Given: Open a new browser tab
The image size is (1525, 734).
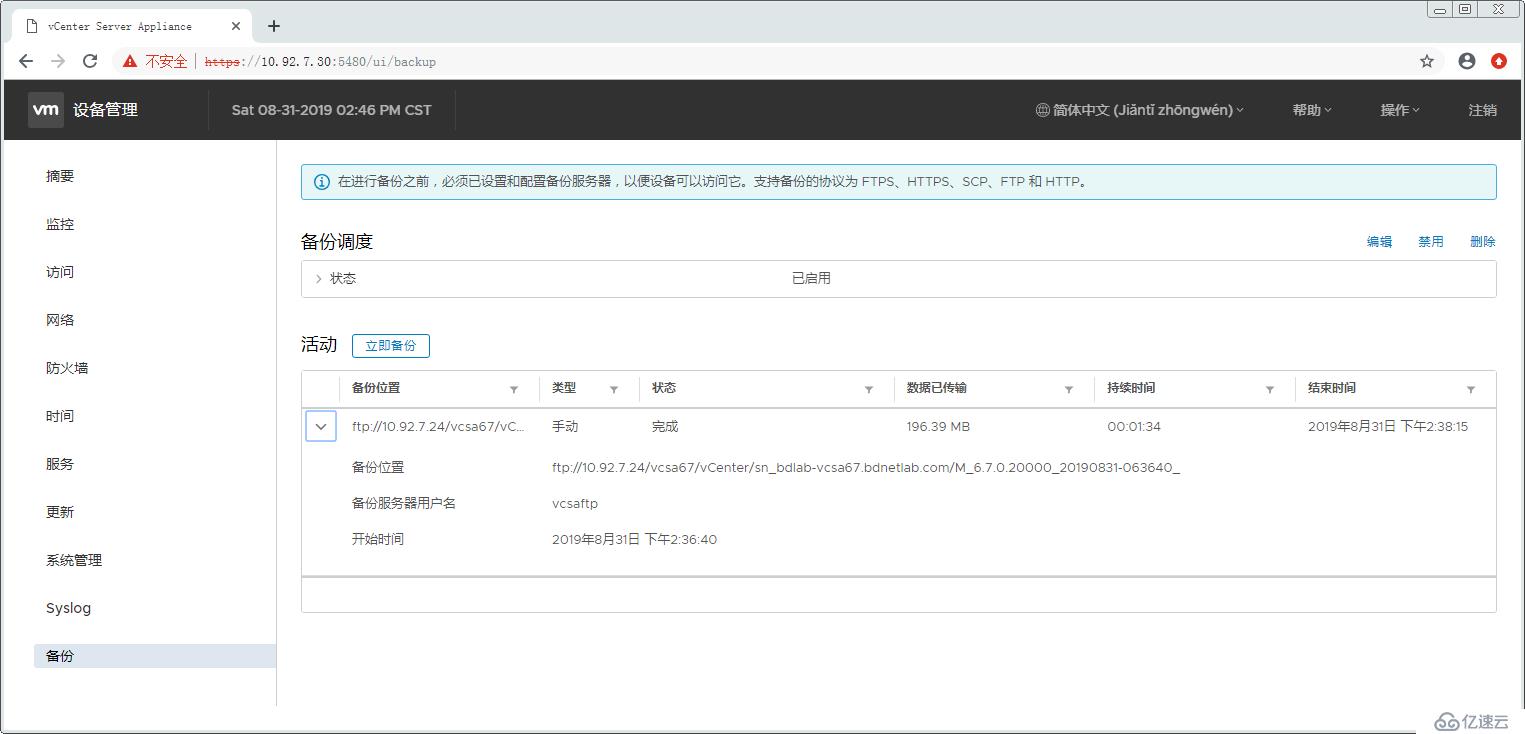Looking at the screenshot, I should [x=274, y=26].
